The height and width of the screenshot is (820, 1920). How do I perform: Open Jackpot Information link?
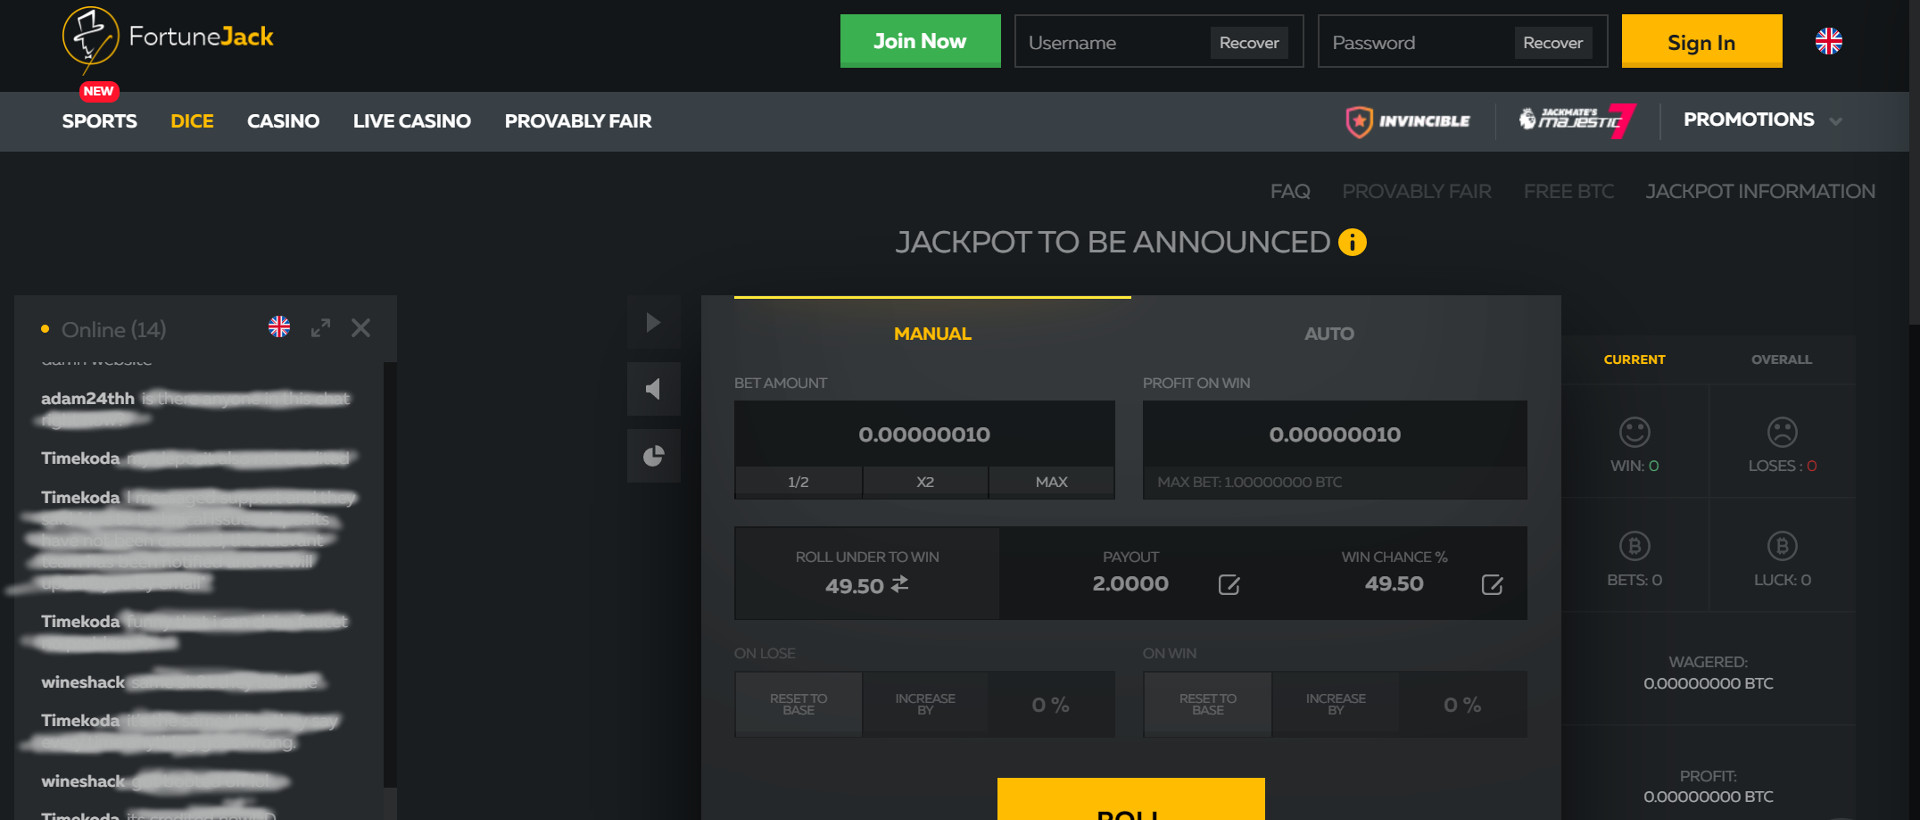[x=1760, y=191]
